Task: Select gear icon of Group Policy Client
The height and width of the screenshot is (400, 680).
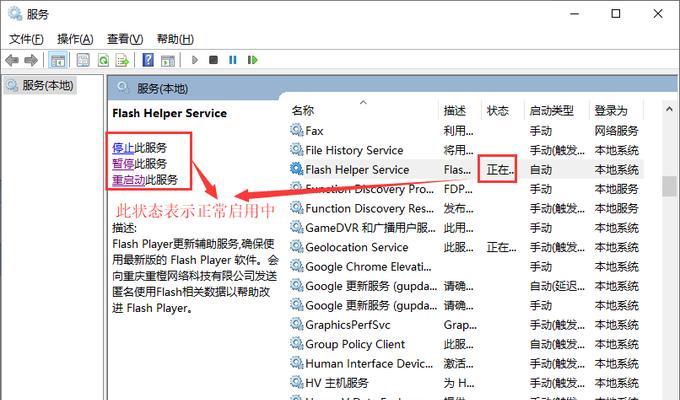Action: 297,344
